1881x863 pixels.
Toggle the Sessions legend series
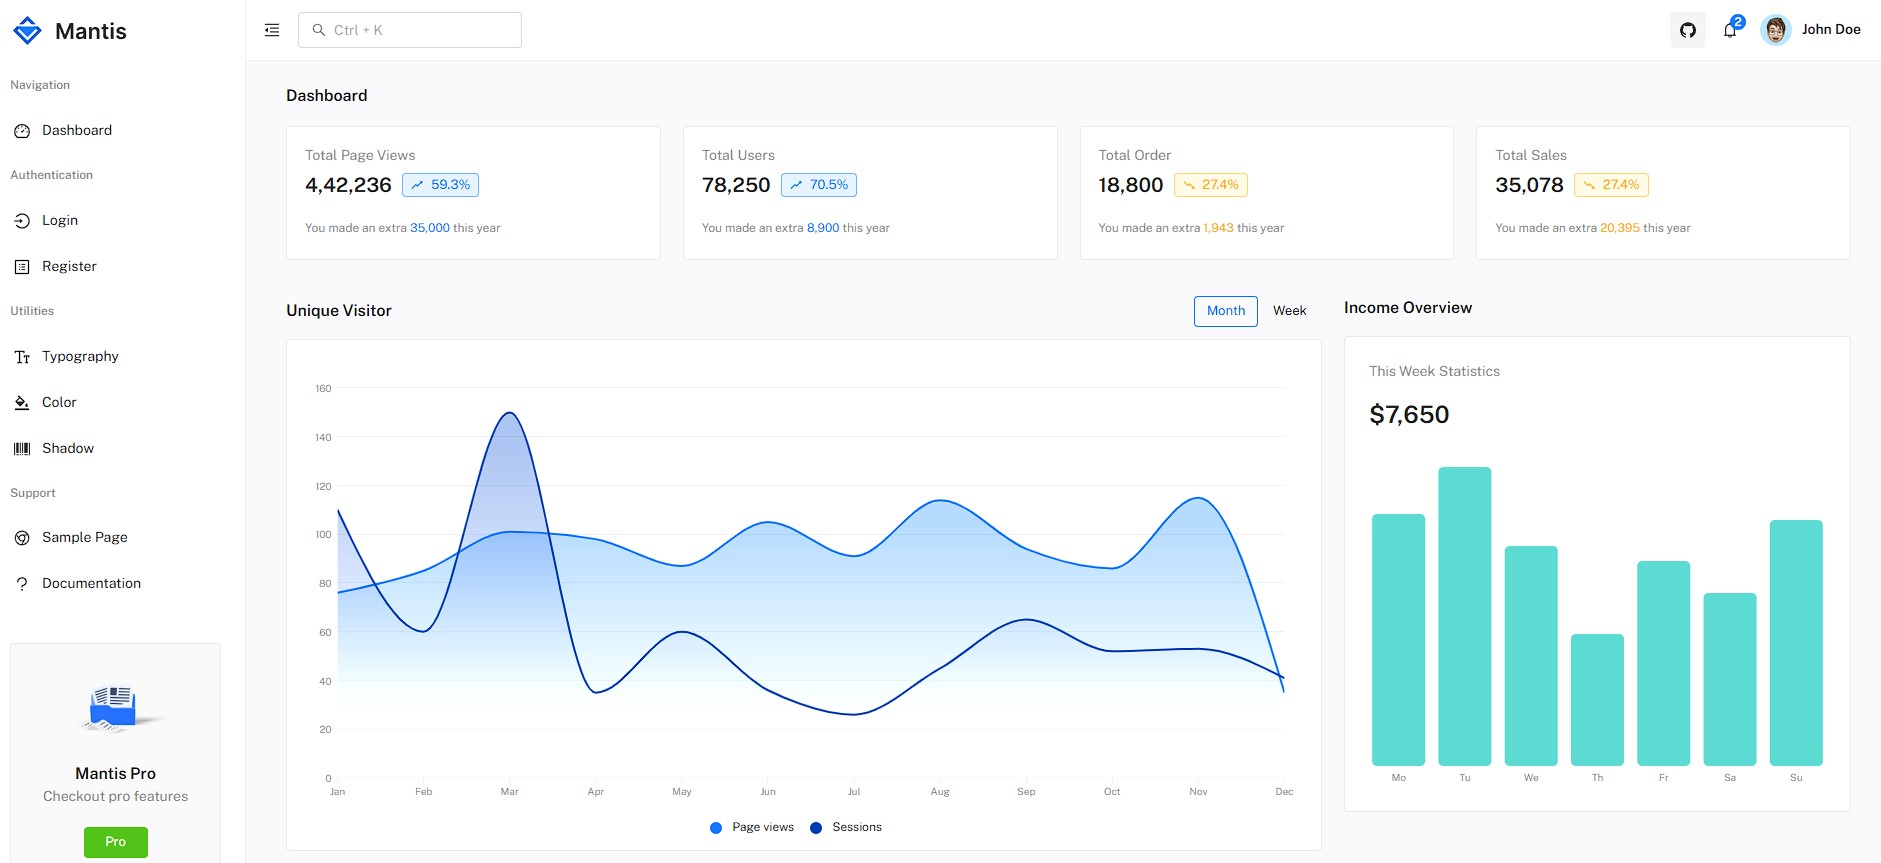(x=846, y=827)
